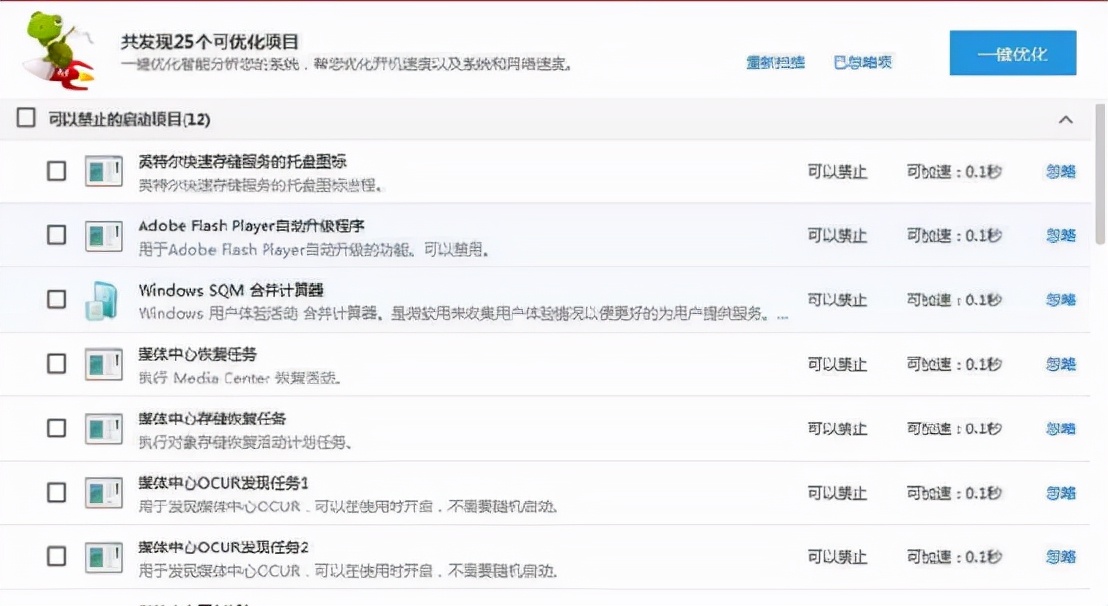Screen dimensions: 1108x606
Task: Check the Adobe Flash Player 自动升级程序 checkbox
Action: [x=56, y=234]
